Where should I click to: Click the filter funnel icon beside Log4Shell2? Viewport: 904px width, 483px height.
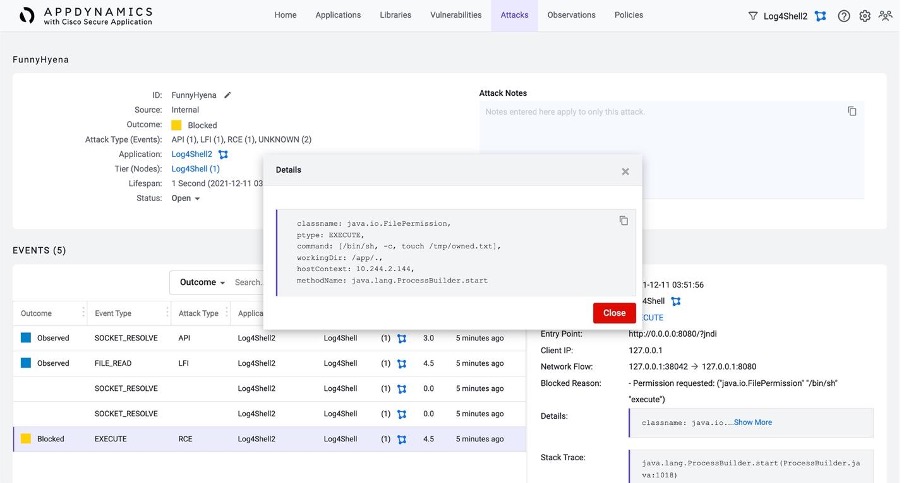(x=753, y=16)
